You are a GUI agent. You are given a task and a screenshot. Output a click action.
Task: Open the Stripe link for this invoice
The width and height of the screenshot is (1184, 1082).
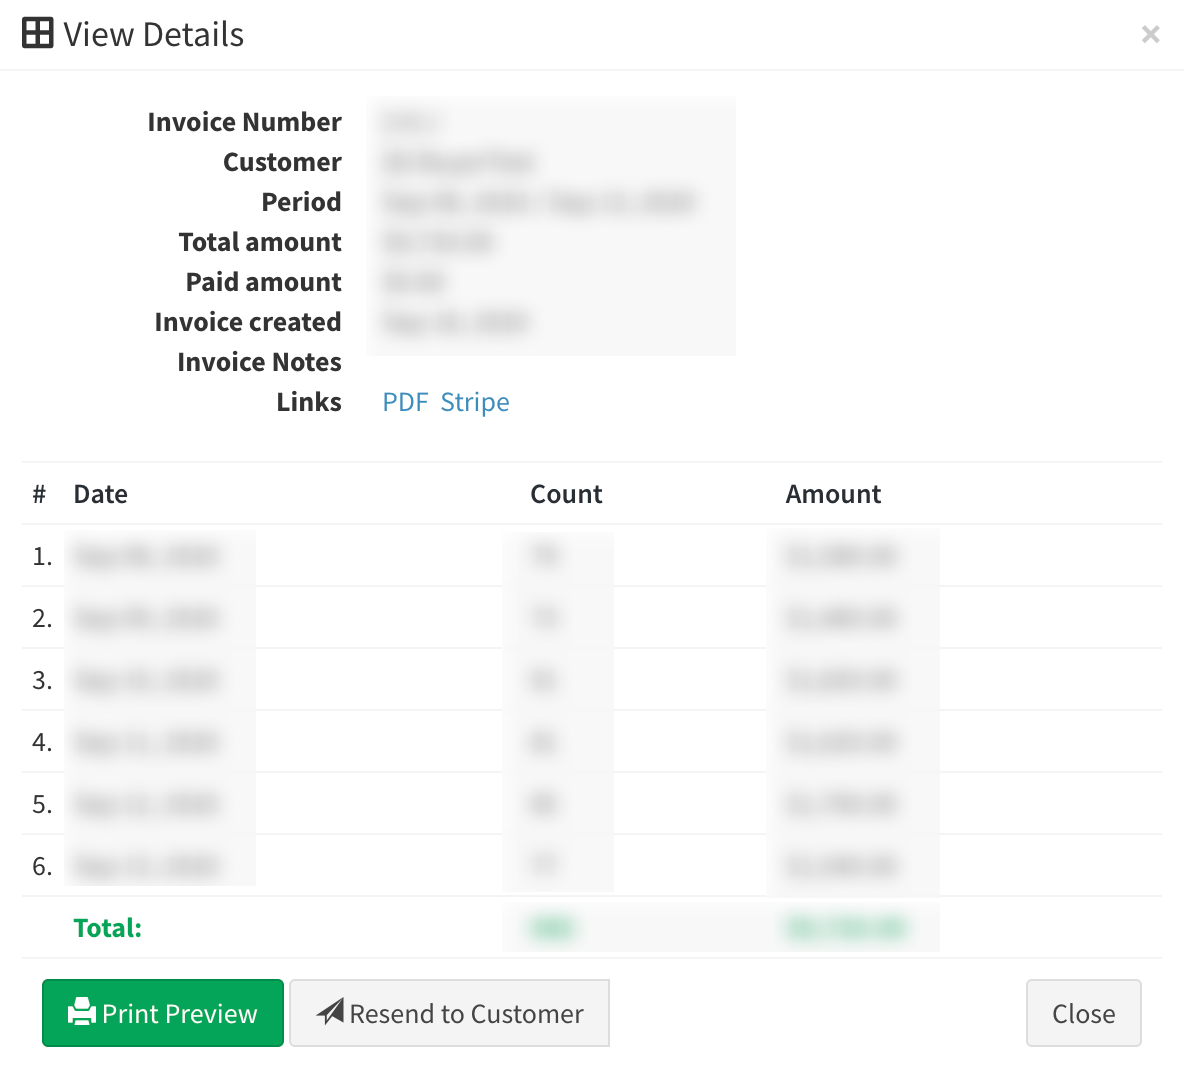(475, 401)
